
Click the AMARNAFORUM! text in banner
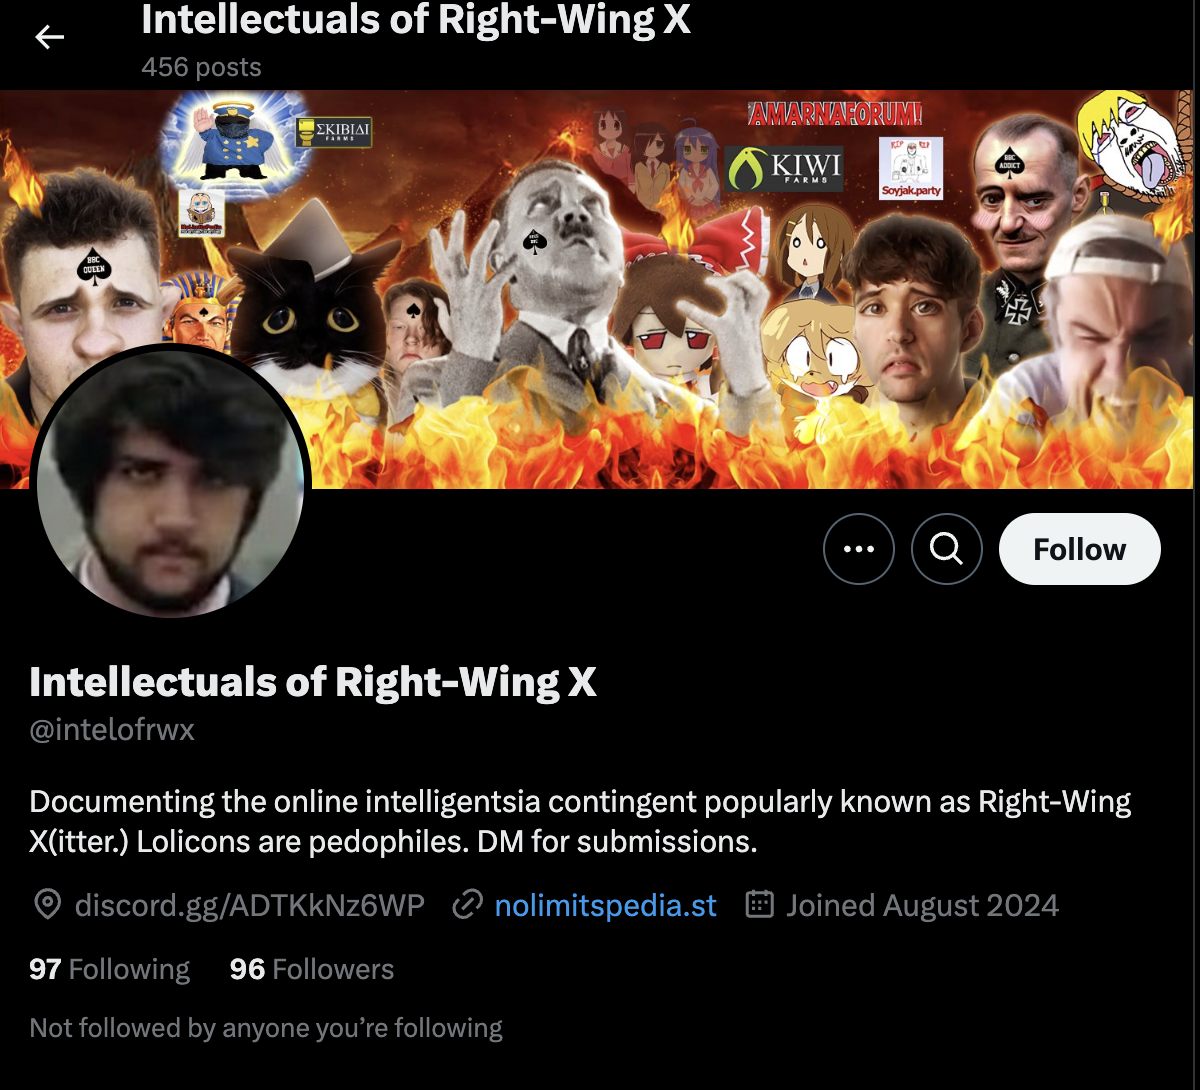[x=836, y=114]
